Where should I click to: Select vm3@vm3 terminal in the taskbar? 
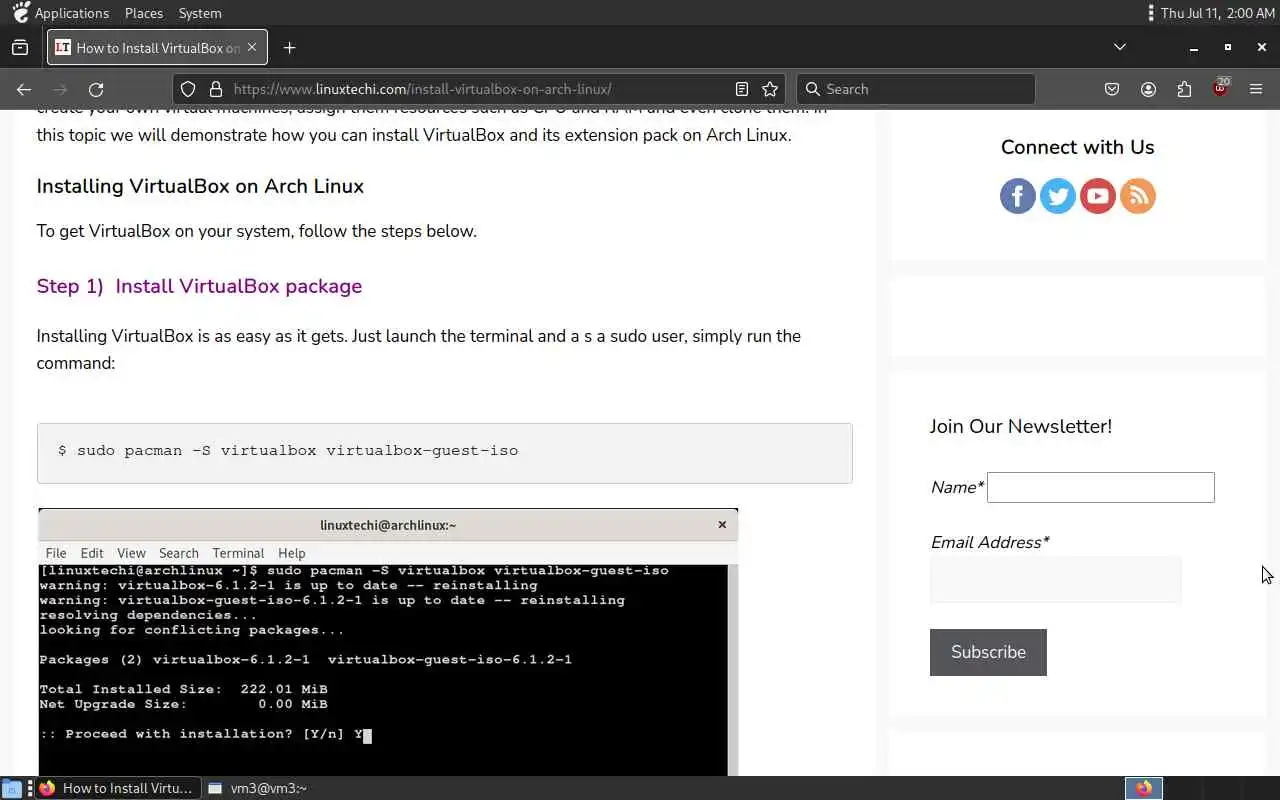pos(256,788)
